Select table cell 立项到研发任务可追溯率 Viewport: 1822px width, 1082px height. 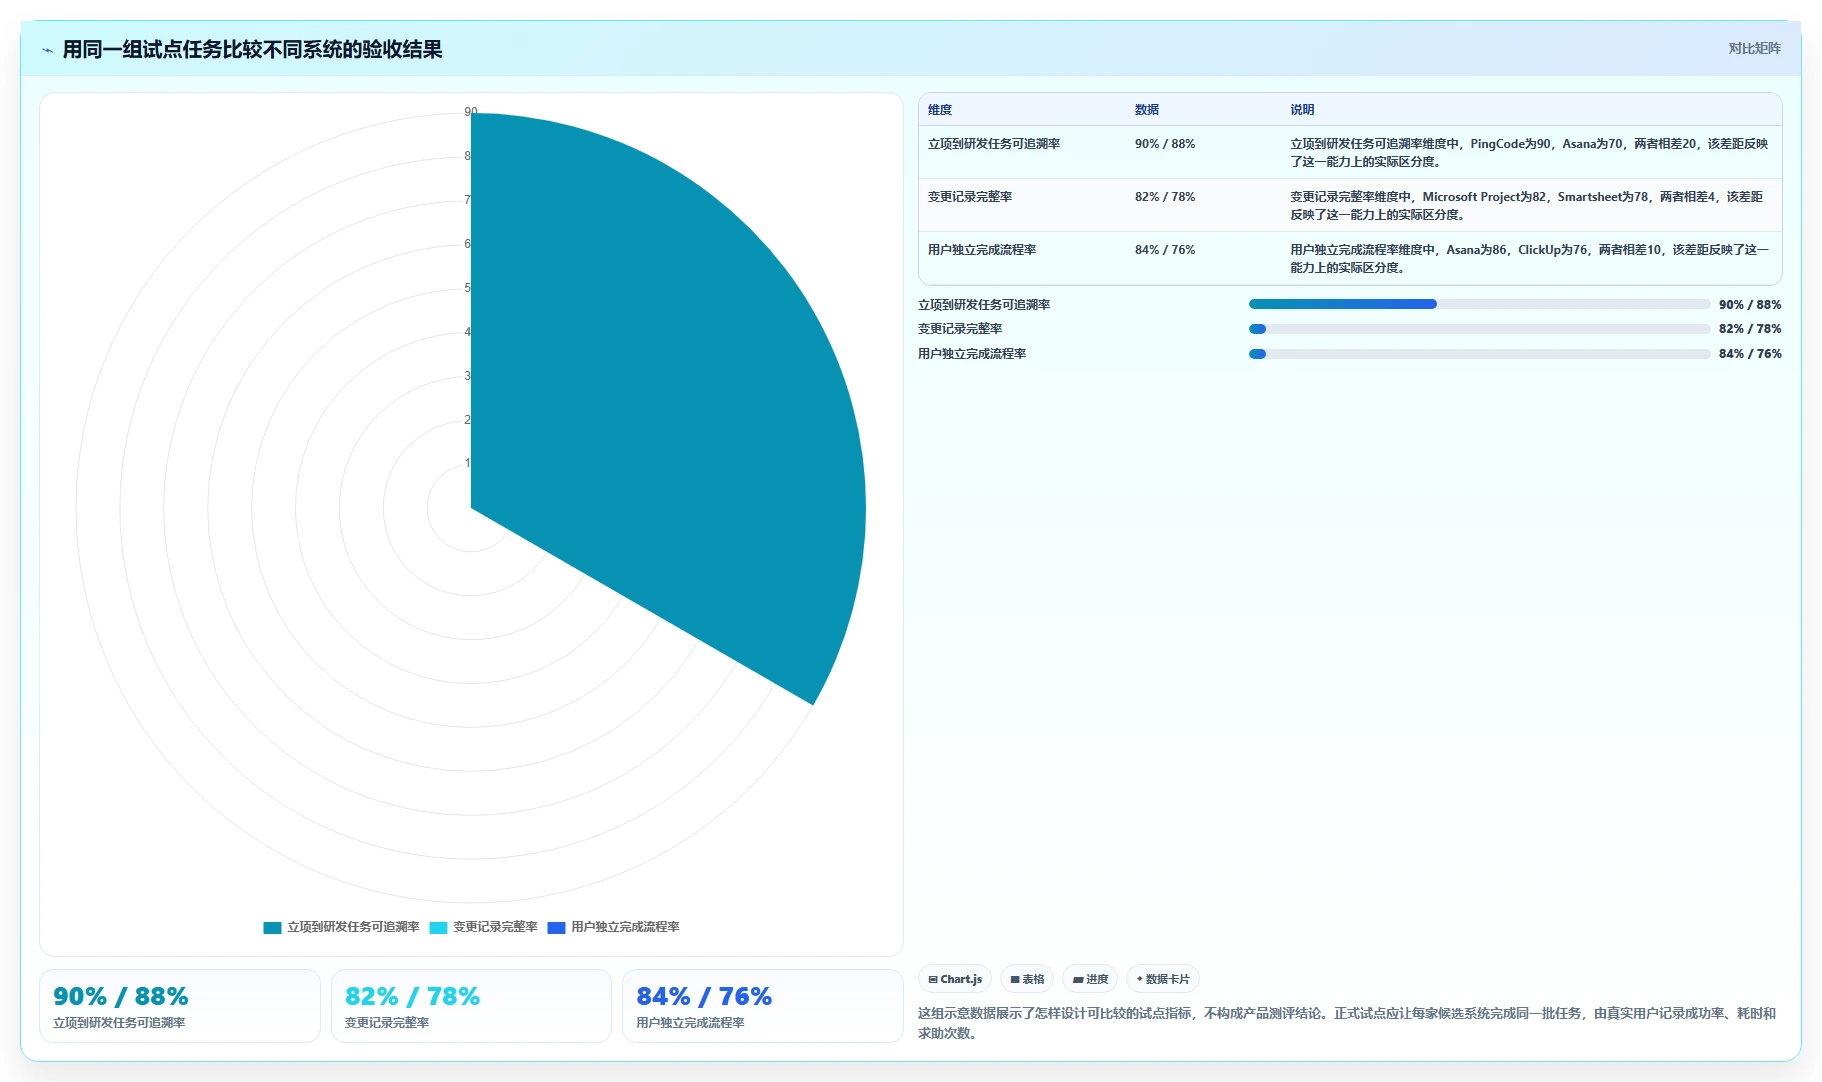pyautogui.click(x=994, y=144)
